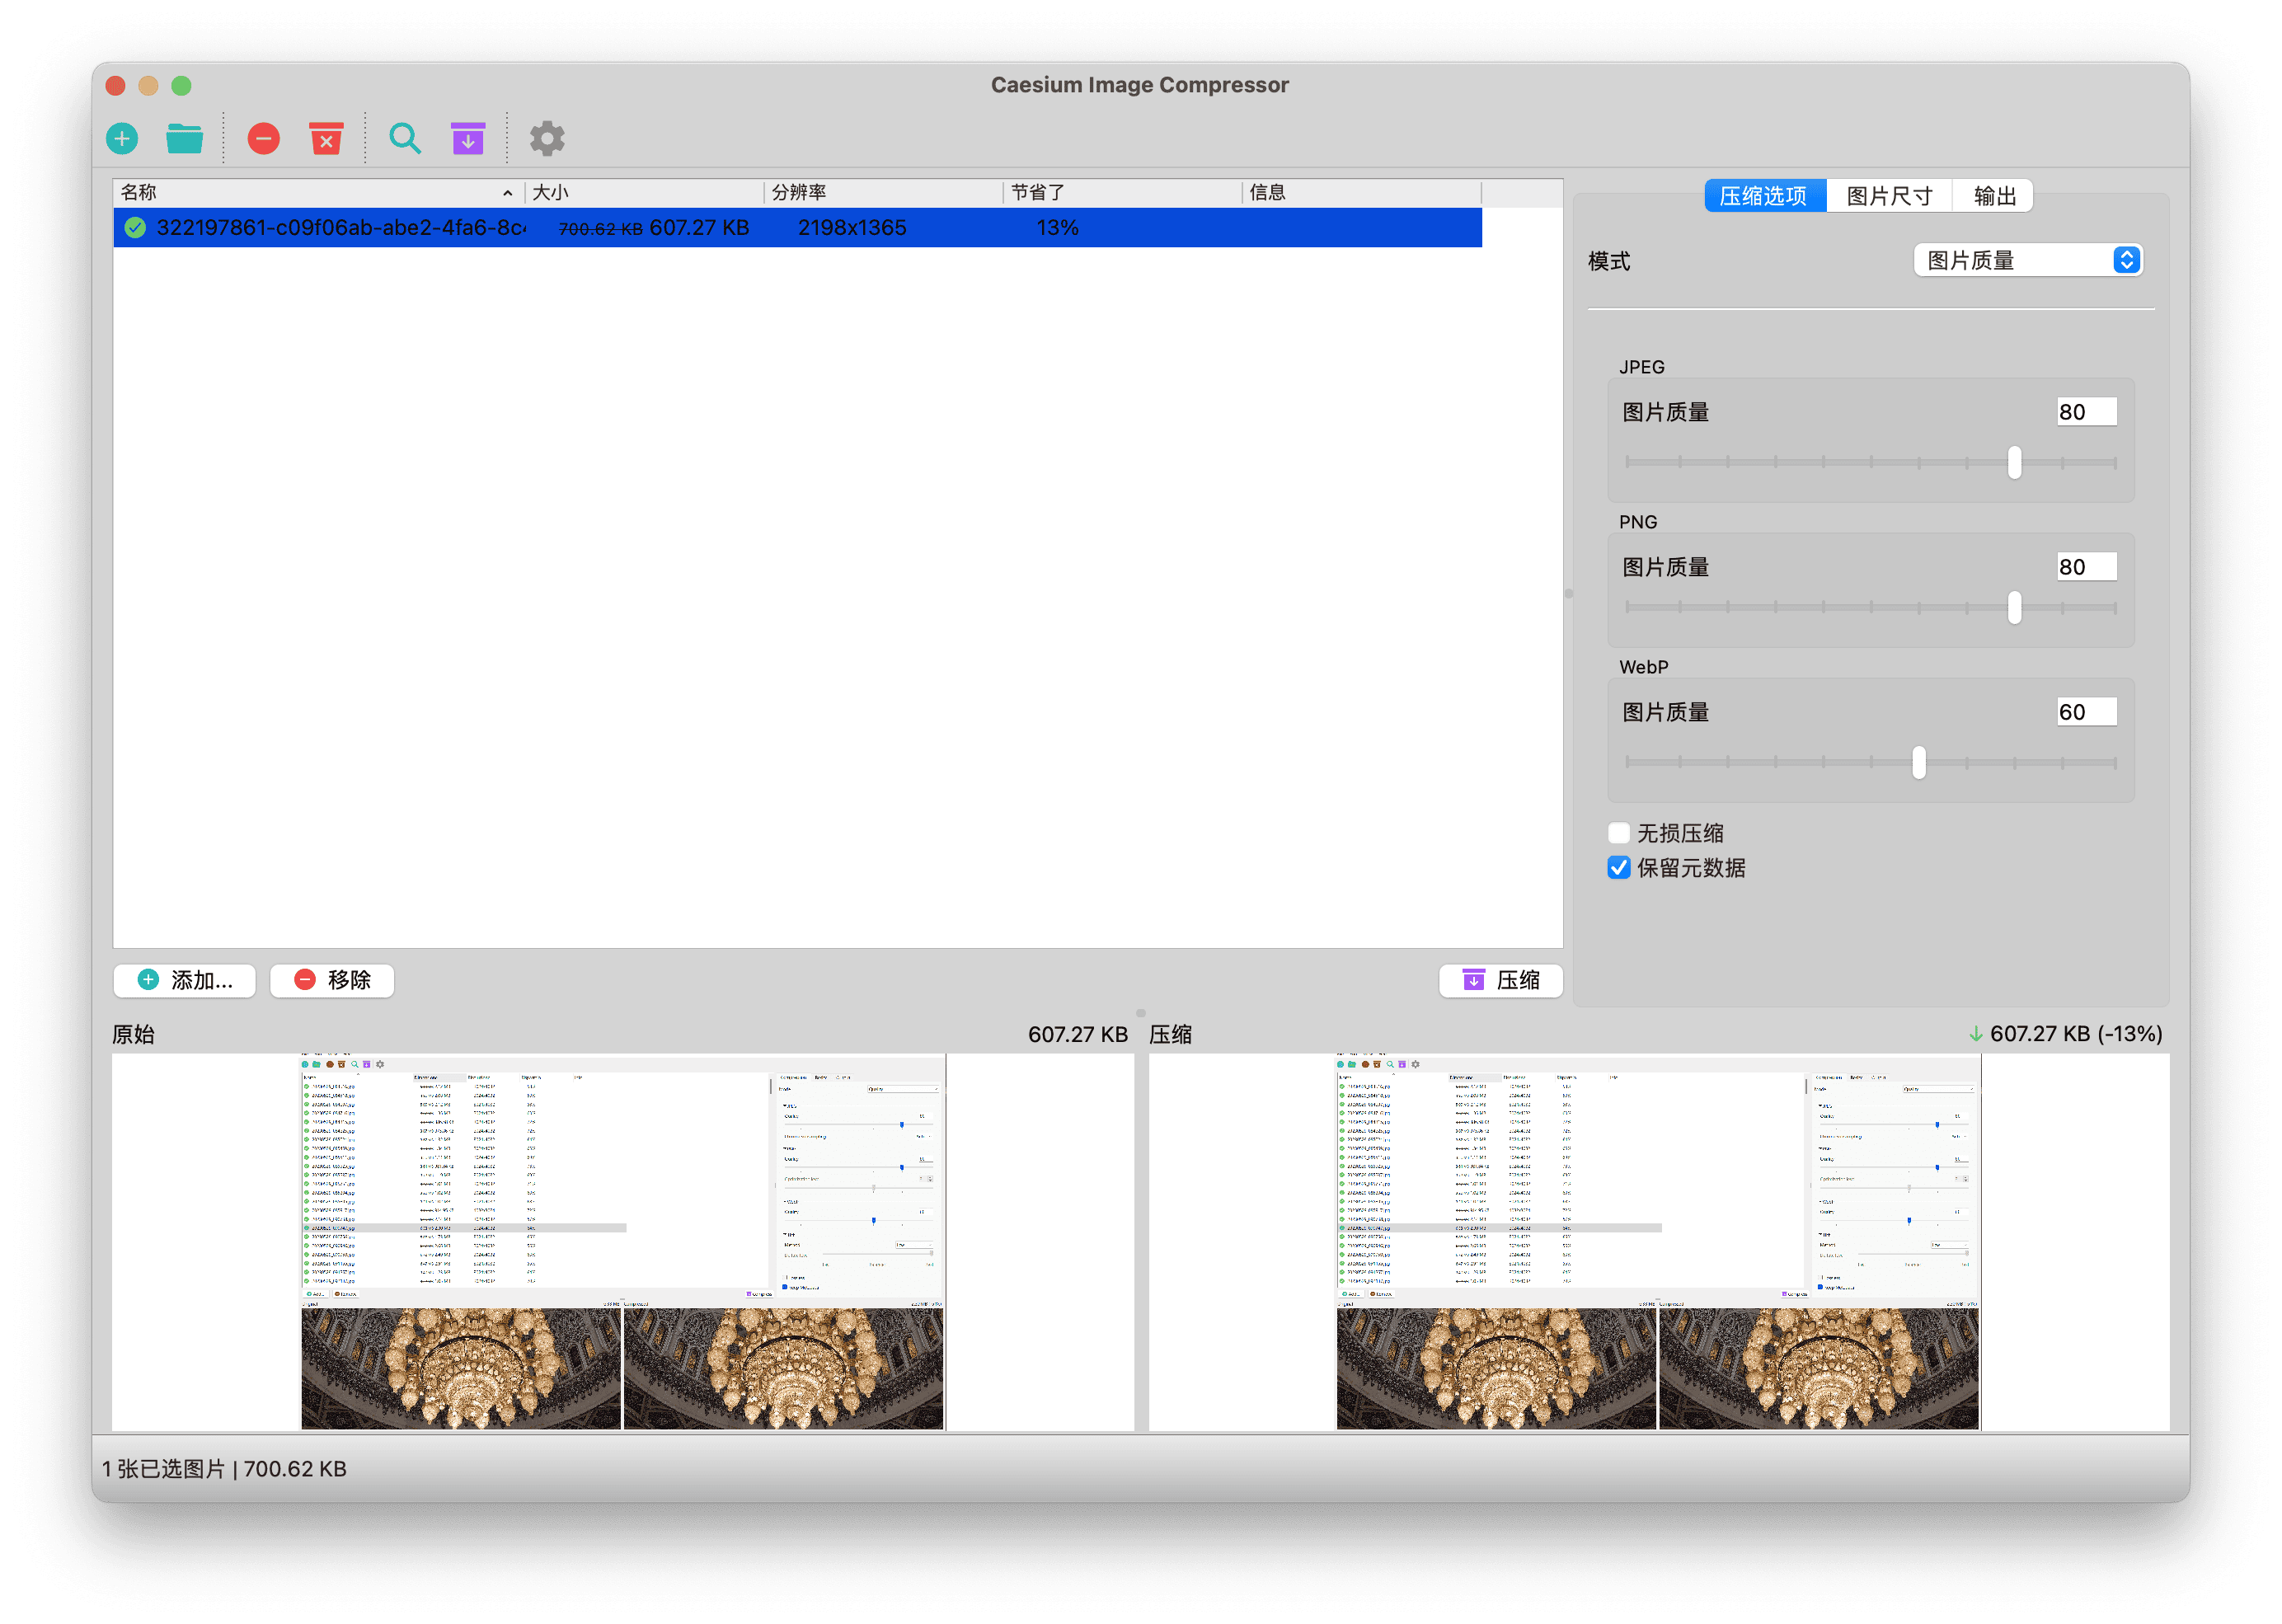Click the purple compress toolbar icon
This screenshot has height=1624, width=2282.
(467, 138)
